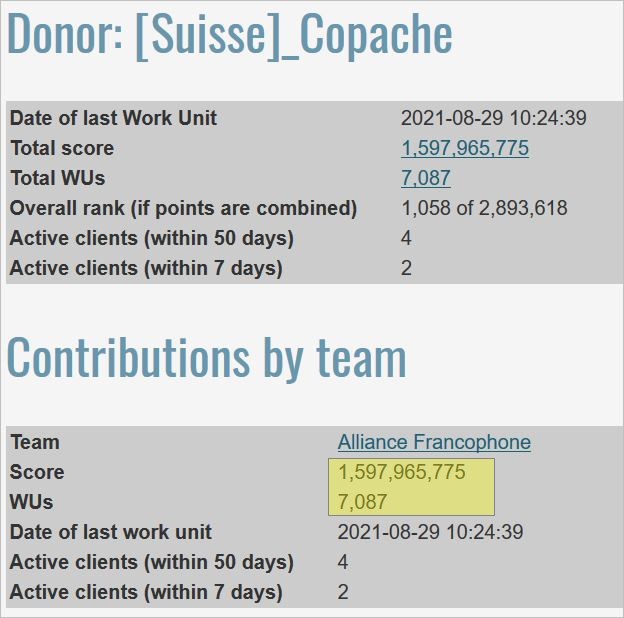624x618 pixels.
Task: Click the rank value 1,058 of 2,893,618
Action: pos(484,208)
